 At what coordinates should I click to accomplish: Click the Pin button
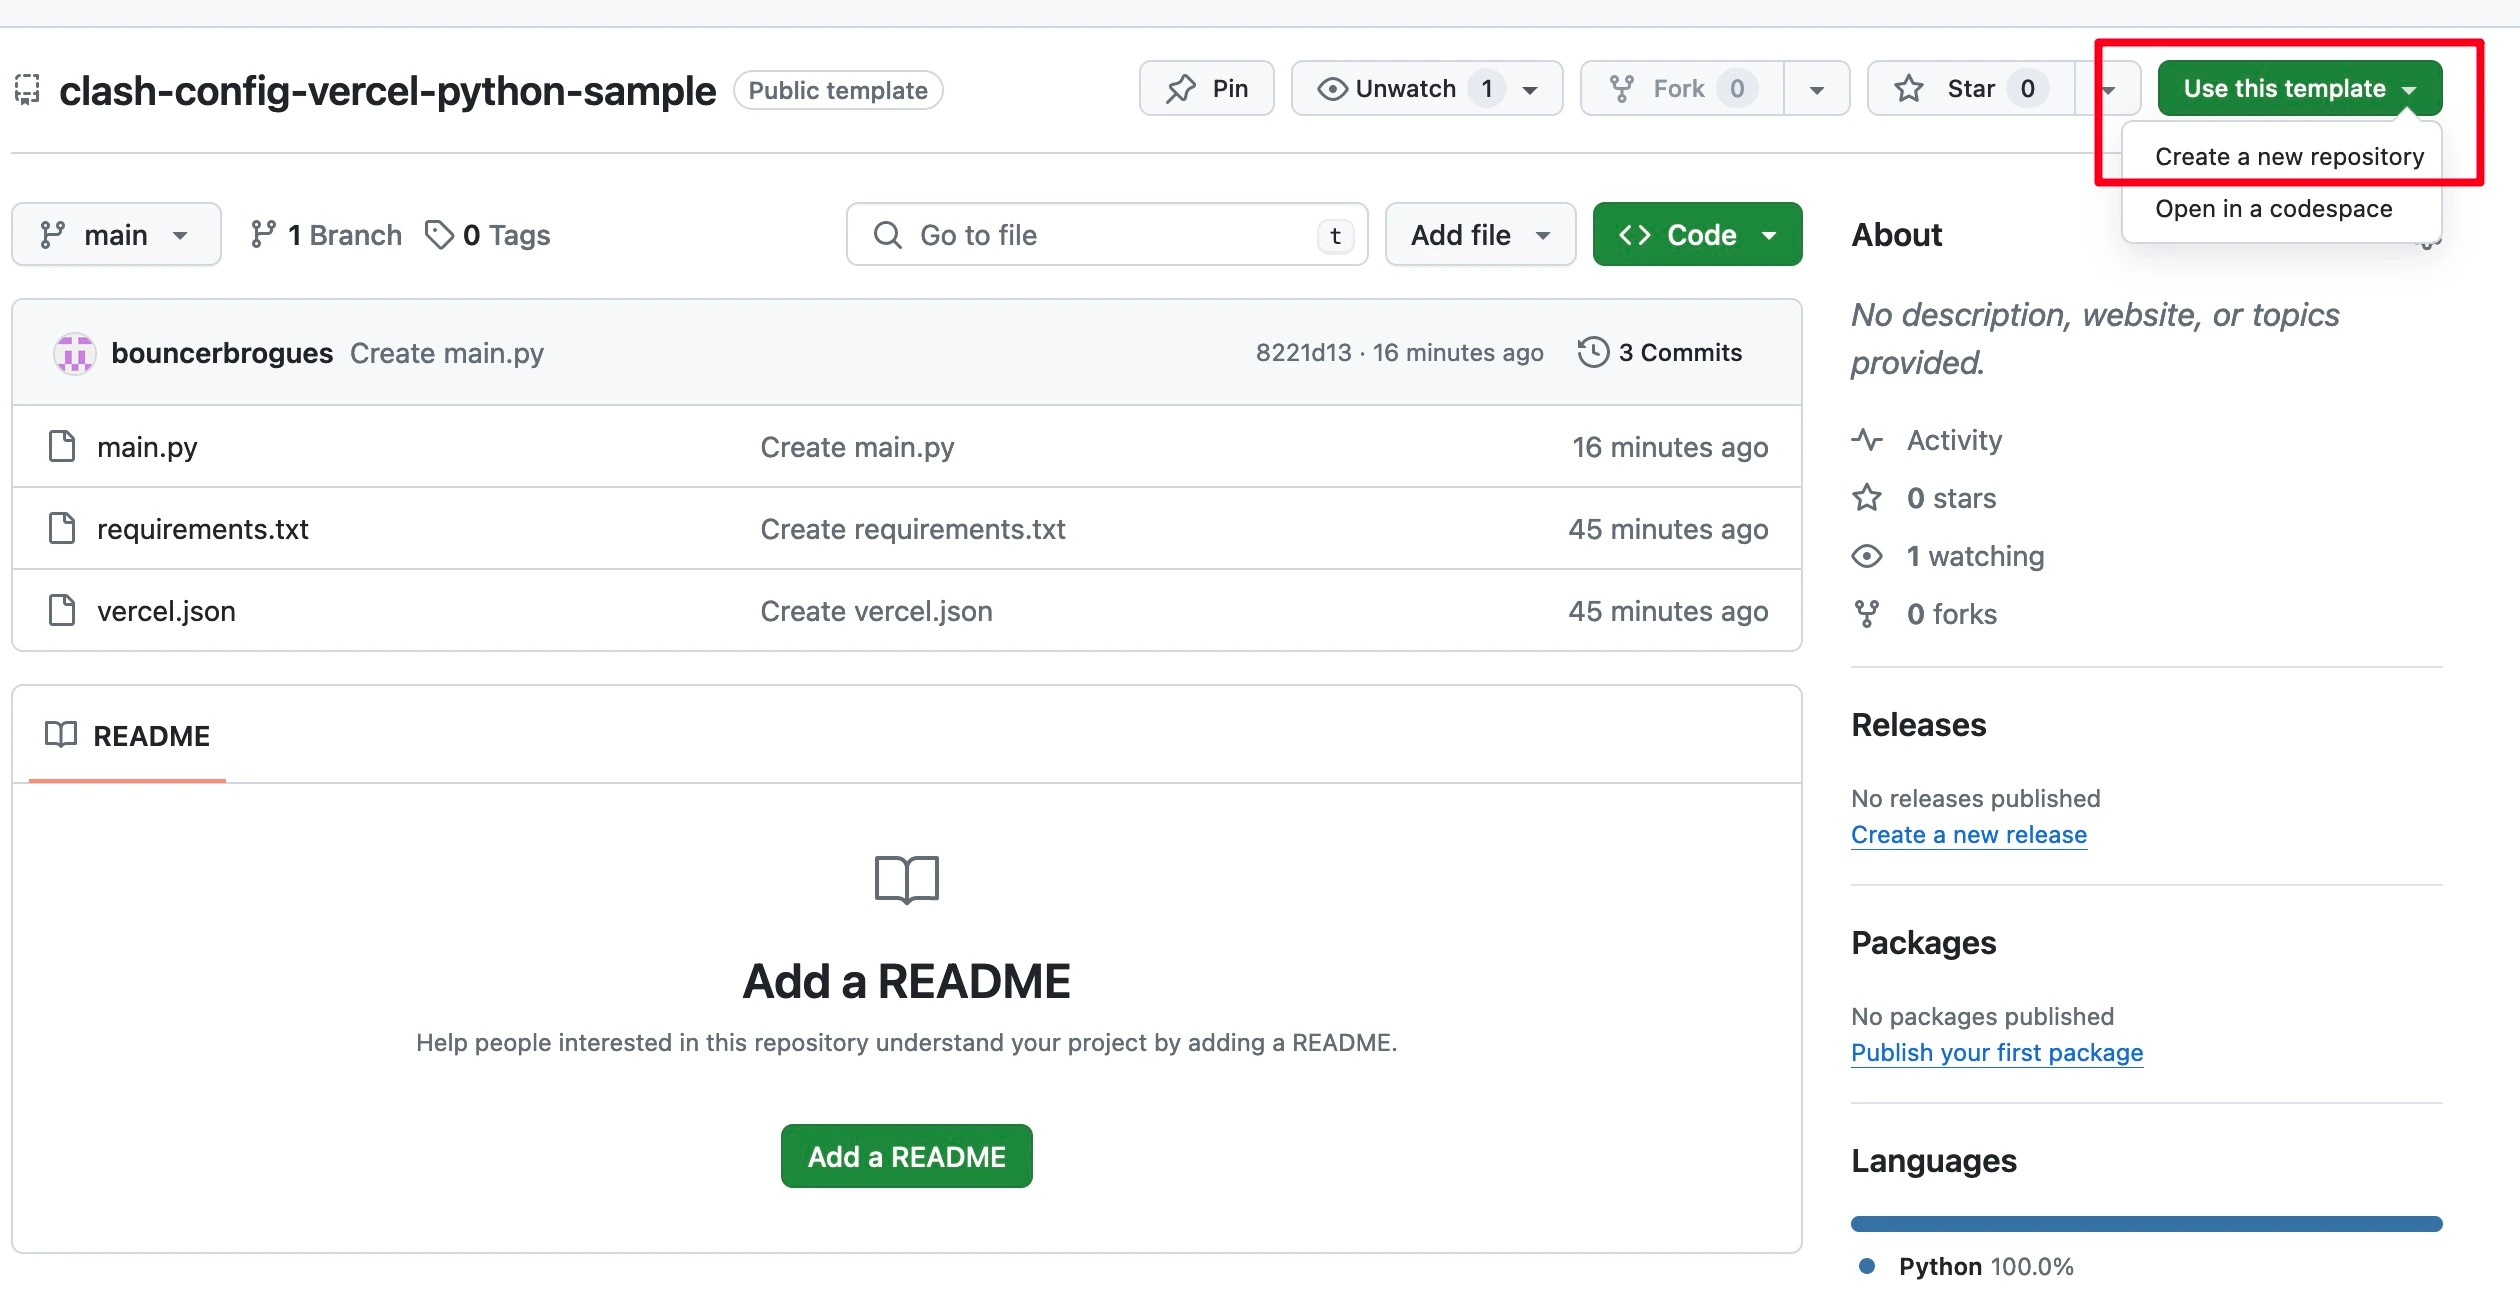click(x=1206, y=89)
